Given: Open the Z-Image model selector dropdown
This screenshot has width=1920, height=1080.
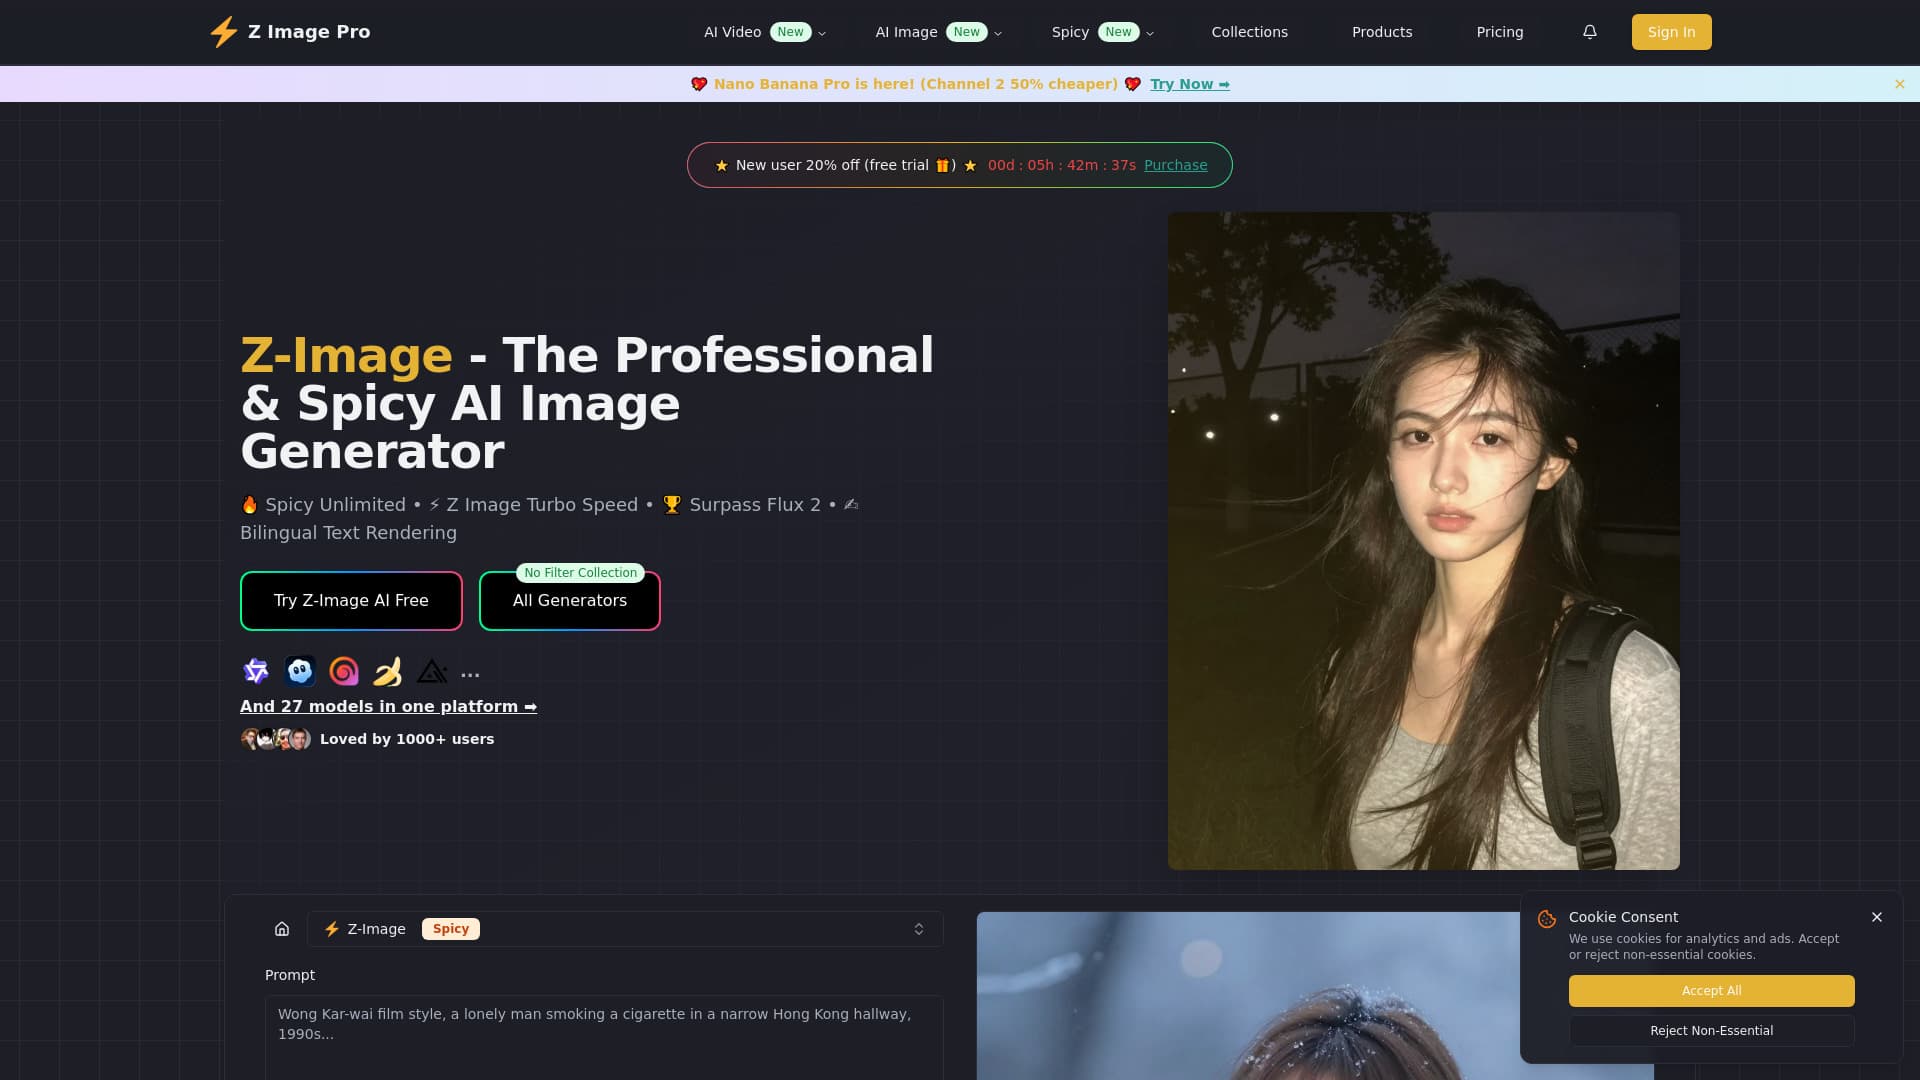Looking at the screenshot, I should point(625,929).
